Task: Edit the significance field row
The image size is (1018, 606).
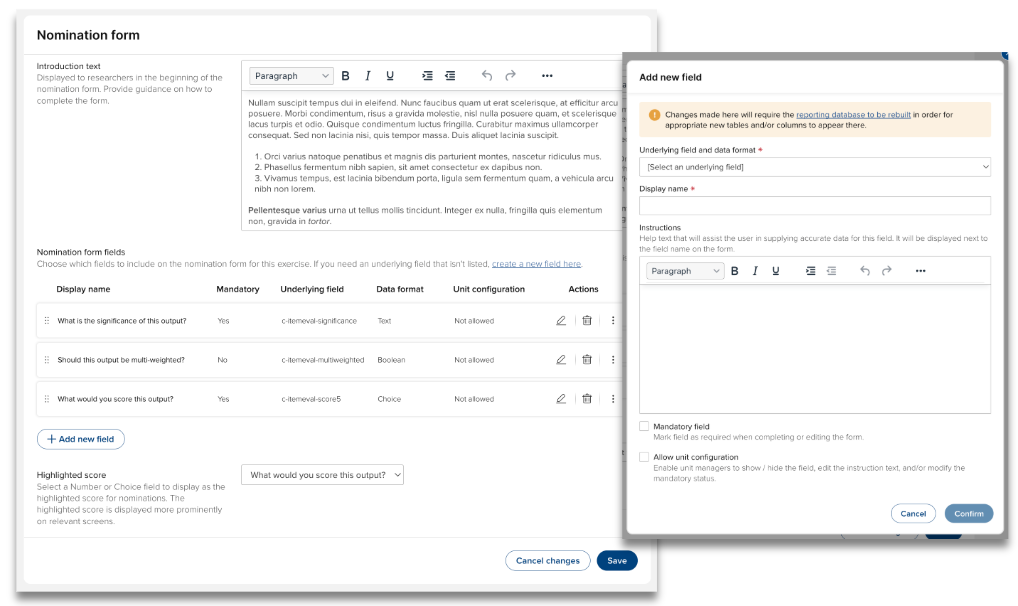Action: 561,321
